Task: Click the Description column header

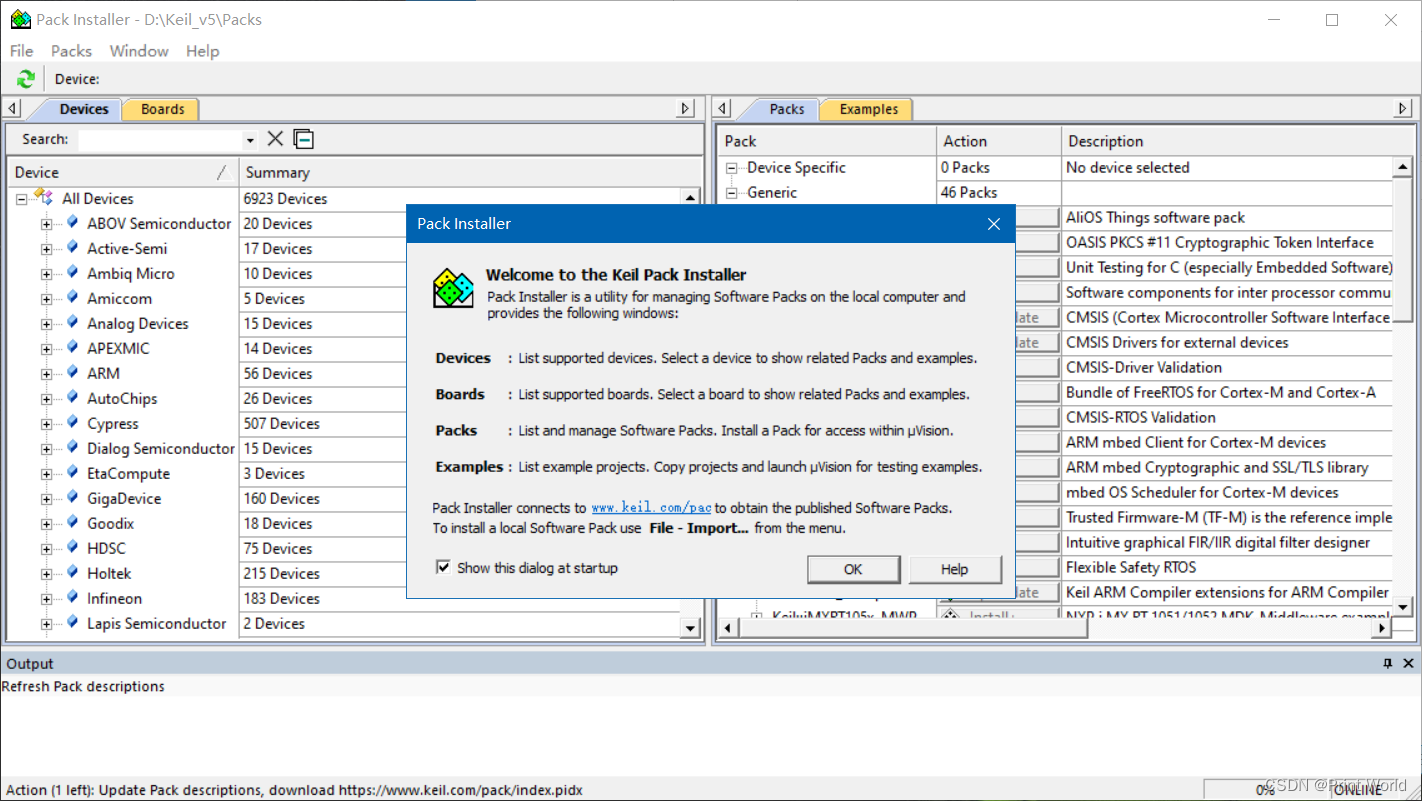Action: coord(1237,141)
